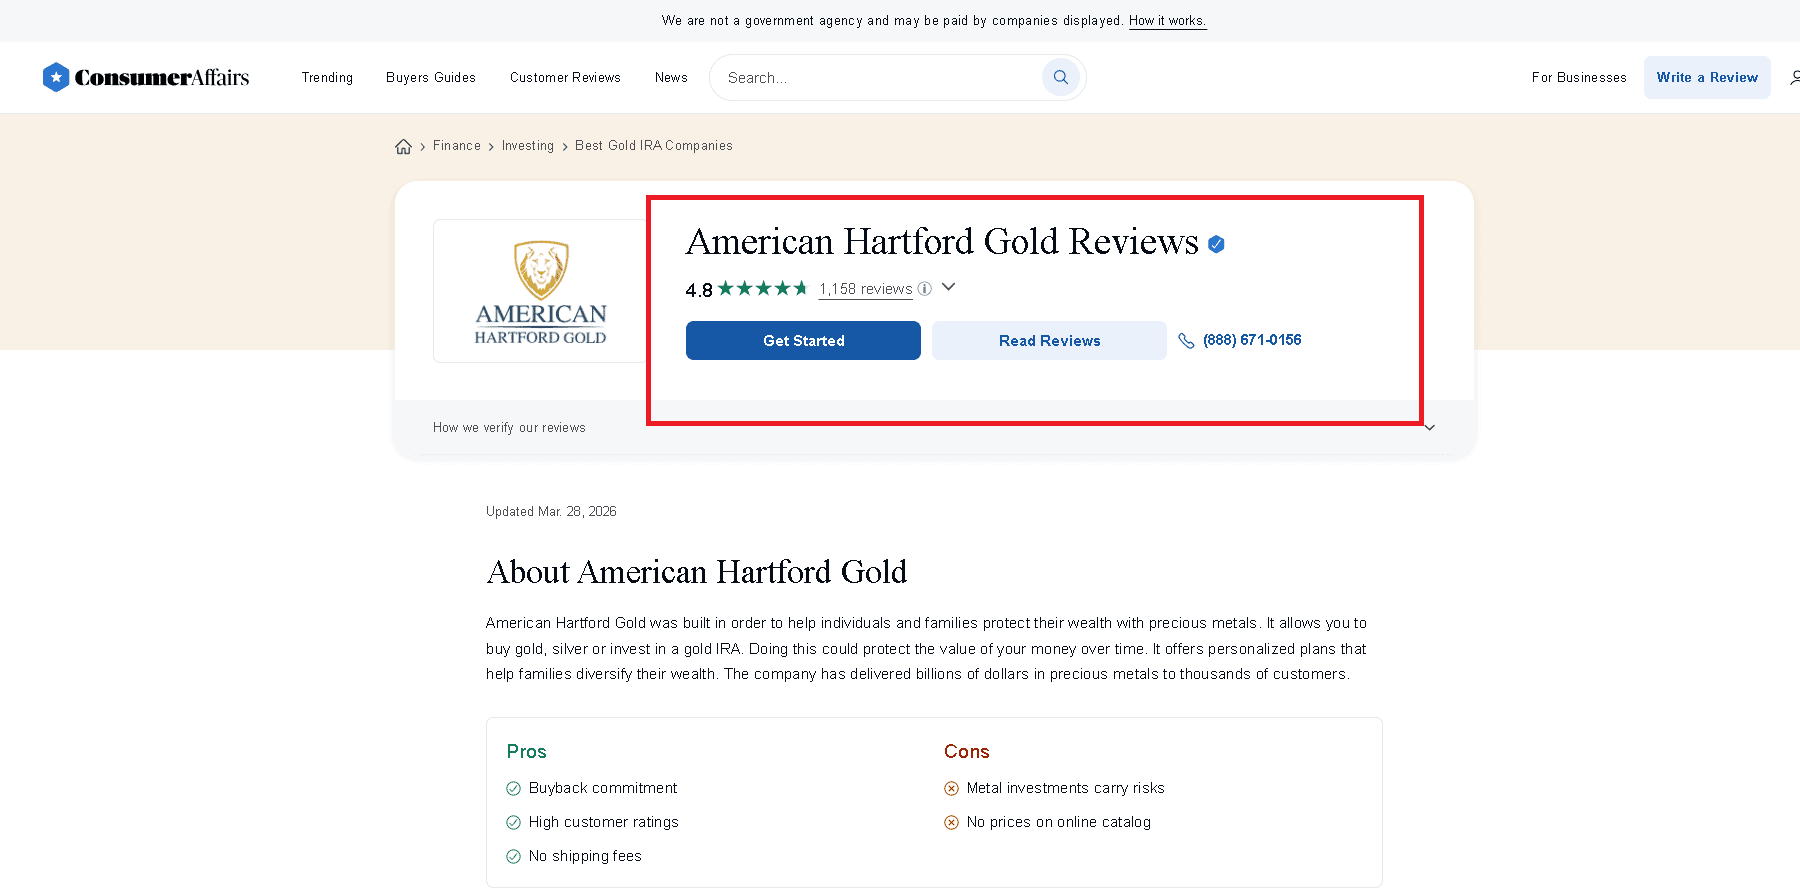Open the Customer Reviews menu
Viewport: 1800px width, 894px height.
click(x=565, y=77)
